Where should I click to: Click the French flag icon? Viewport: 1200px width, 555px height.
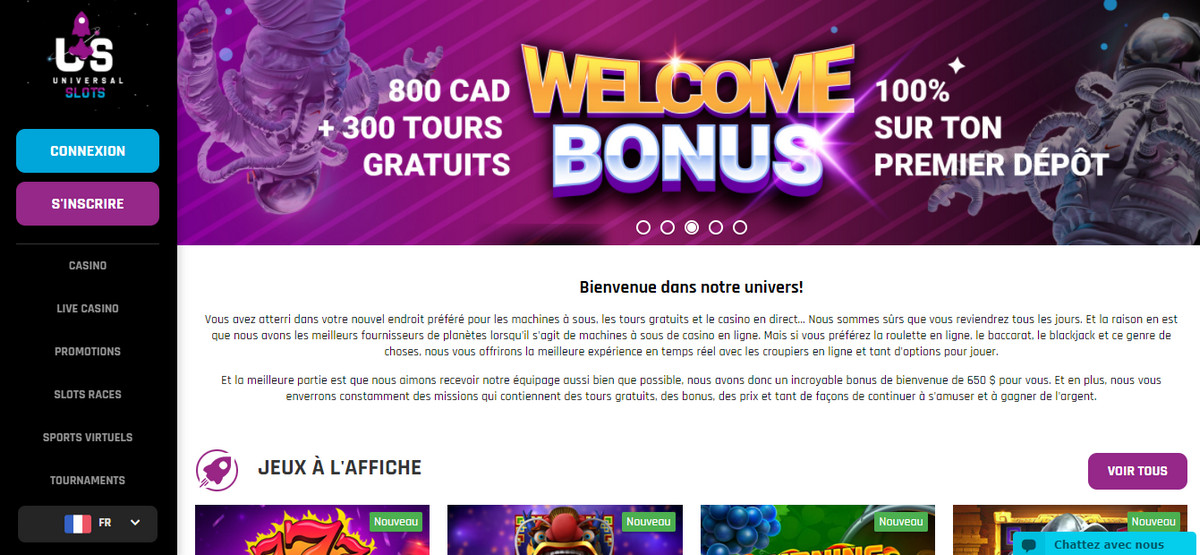click(x=77, y=522)
